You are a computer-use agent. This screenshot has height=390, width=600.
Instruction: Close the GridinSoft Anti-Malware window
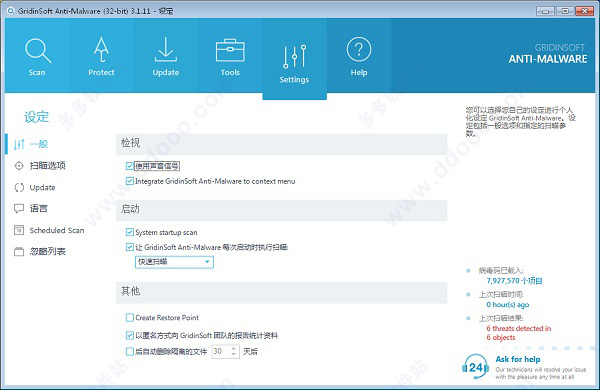585,11
